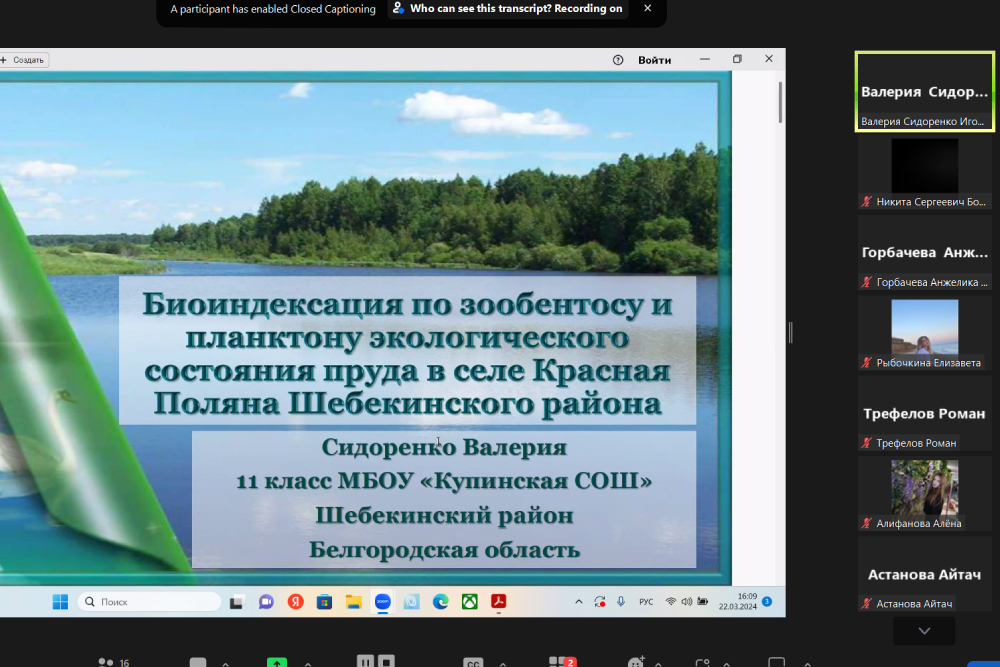Stop the recording

tap(386, 661)
